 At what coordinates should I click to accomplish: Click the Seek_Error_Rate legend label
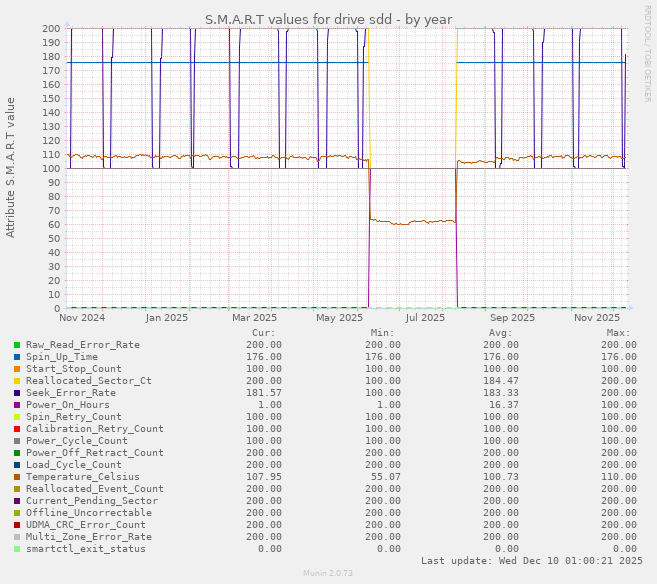[70, 393]
